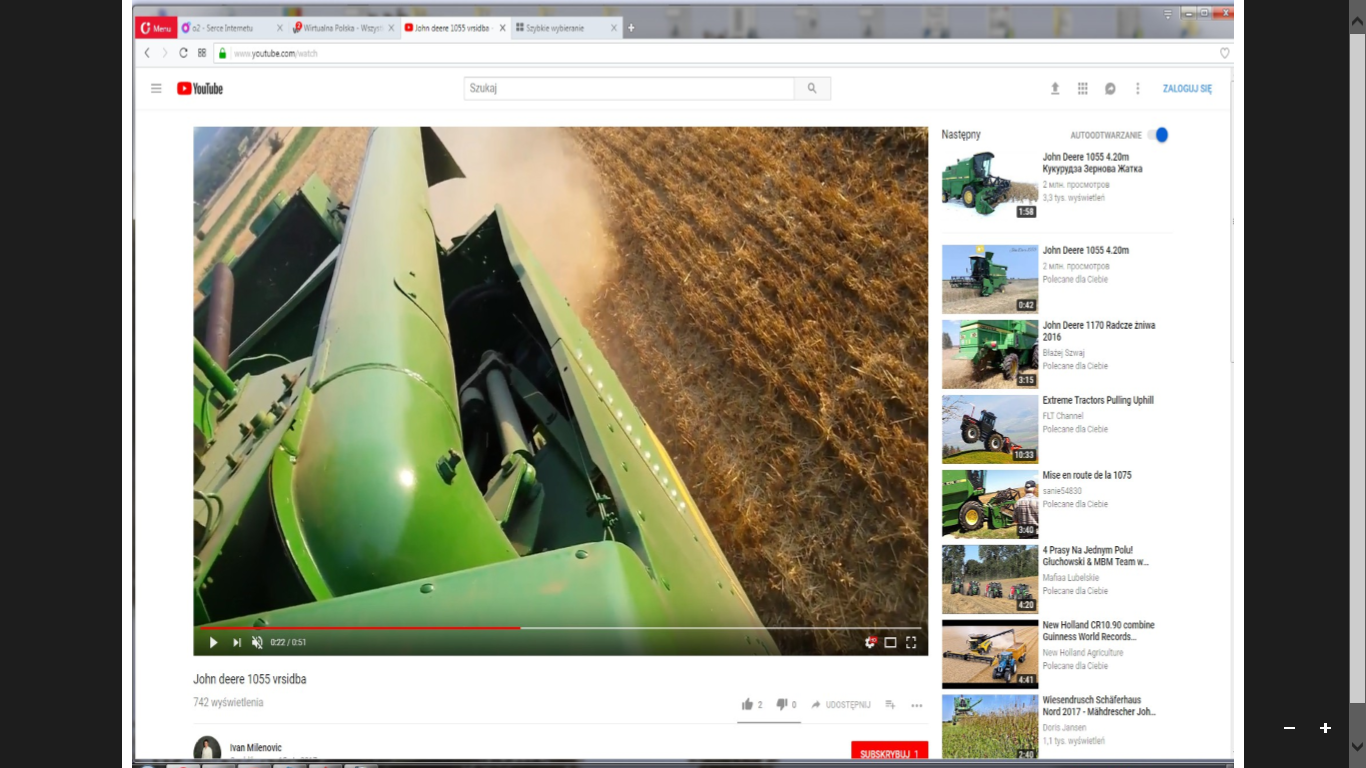Open the messages bubble icon in header
The width and height of the screenshot is (1366, 768).
pyautogui.click(x=1110, y=88)
